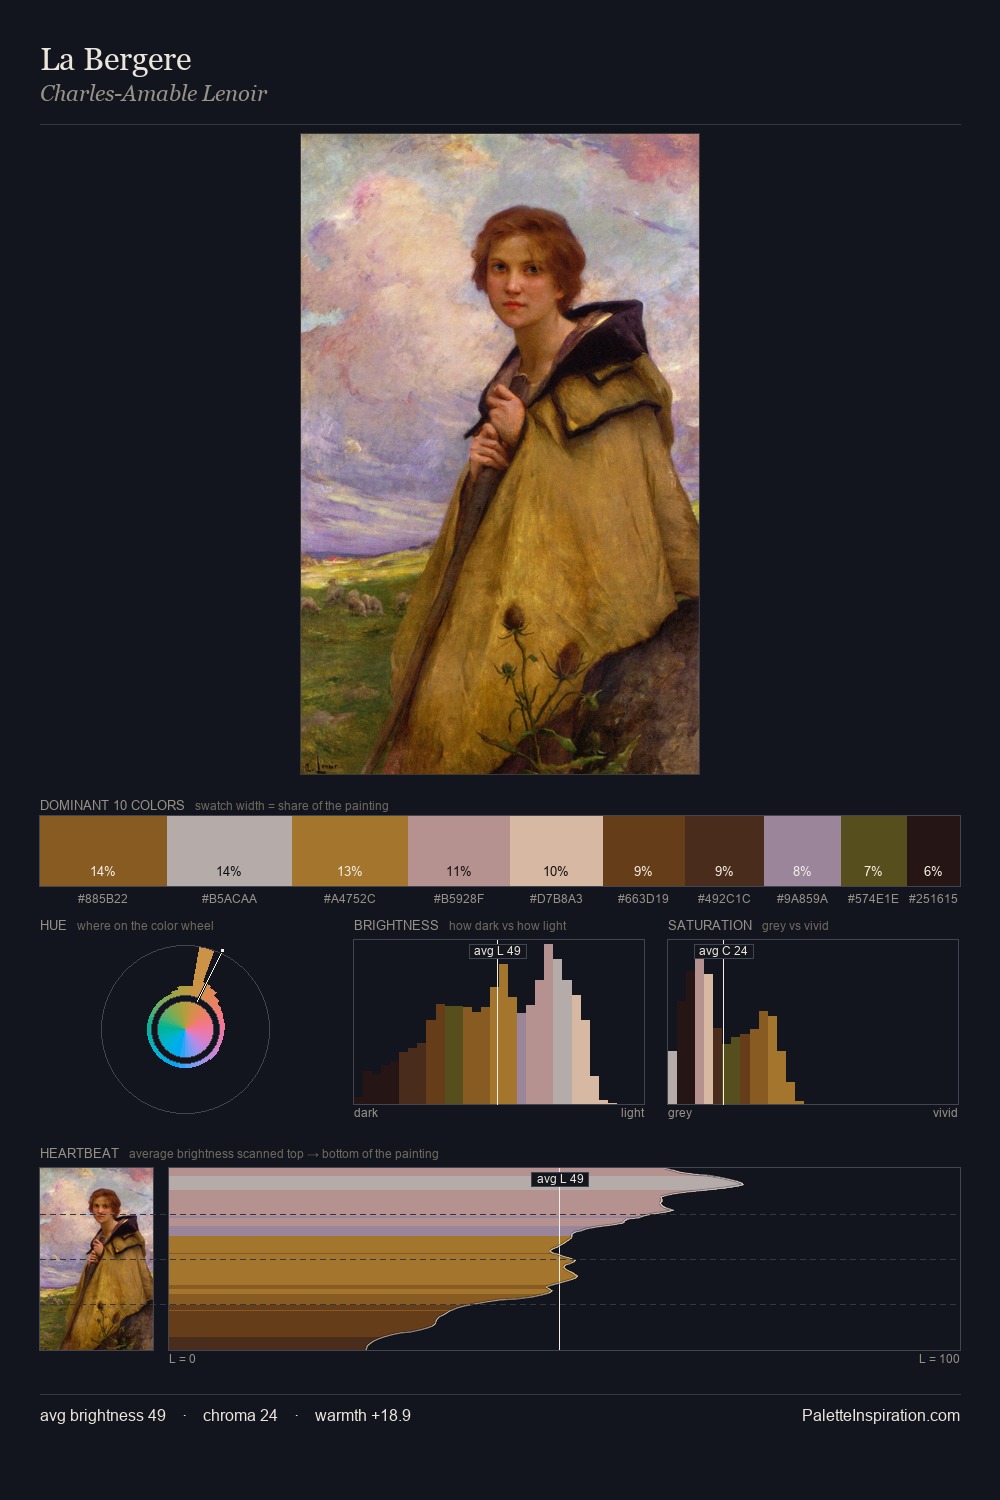Screen dimensions: 1000x1500
Task: Click the hex code #9A859A label
Action: [802, 899]
